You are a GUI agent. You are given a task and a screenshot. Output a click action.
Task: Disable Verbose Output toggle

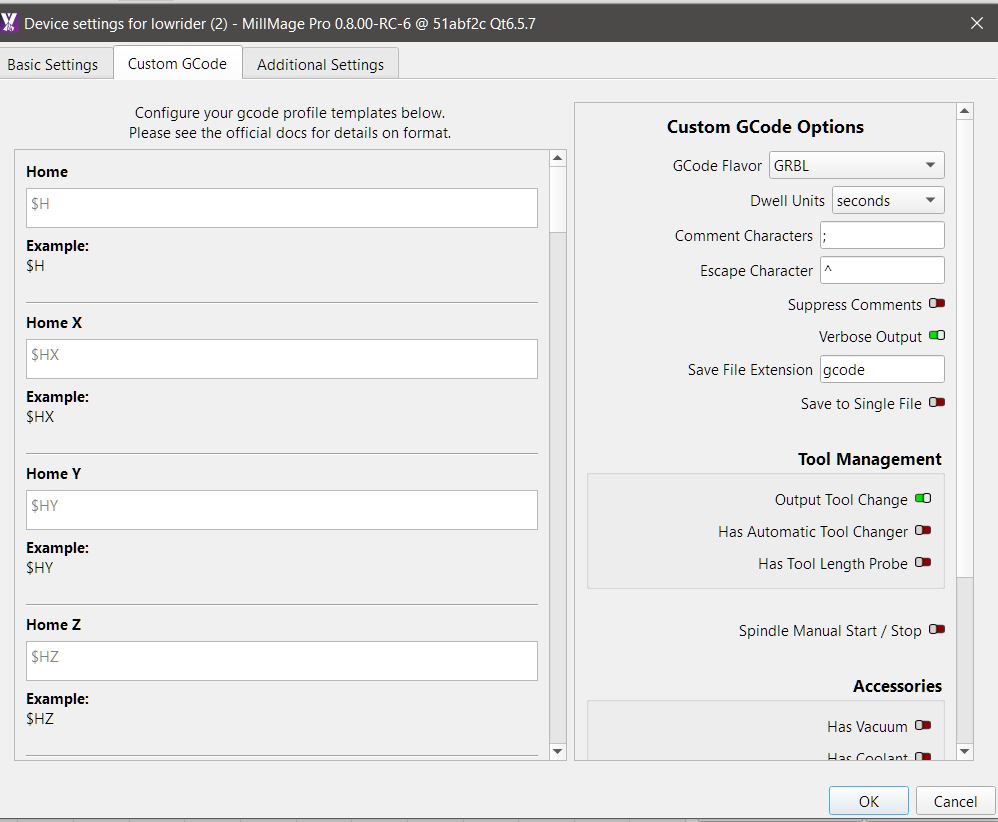[x=936, y=336]
